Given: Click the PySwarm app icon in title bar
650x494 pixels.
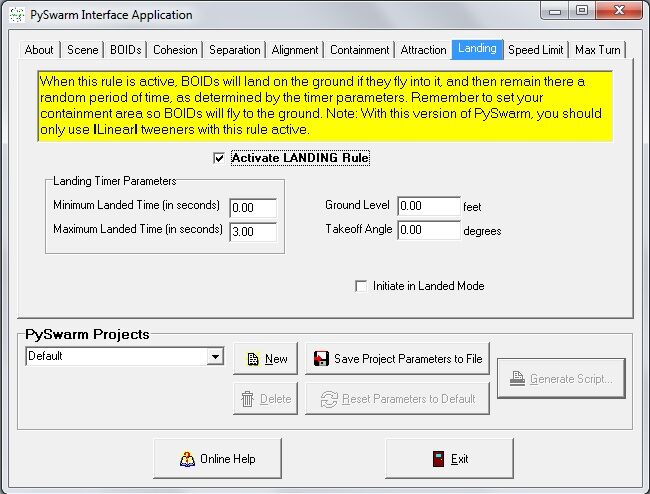Looking at the screenshot, I should coord(17,15).
